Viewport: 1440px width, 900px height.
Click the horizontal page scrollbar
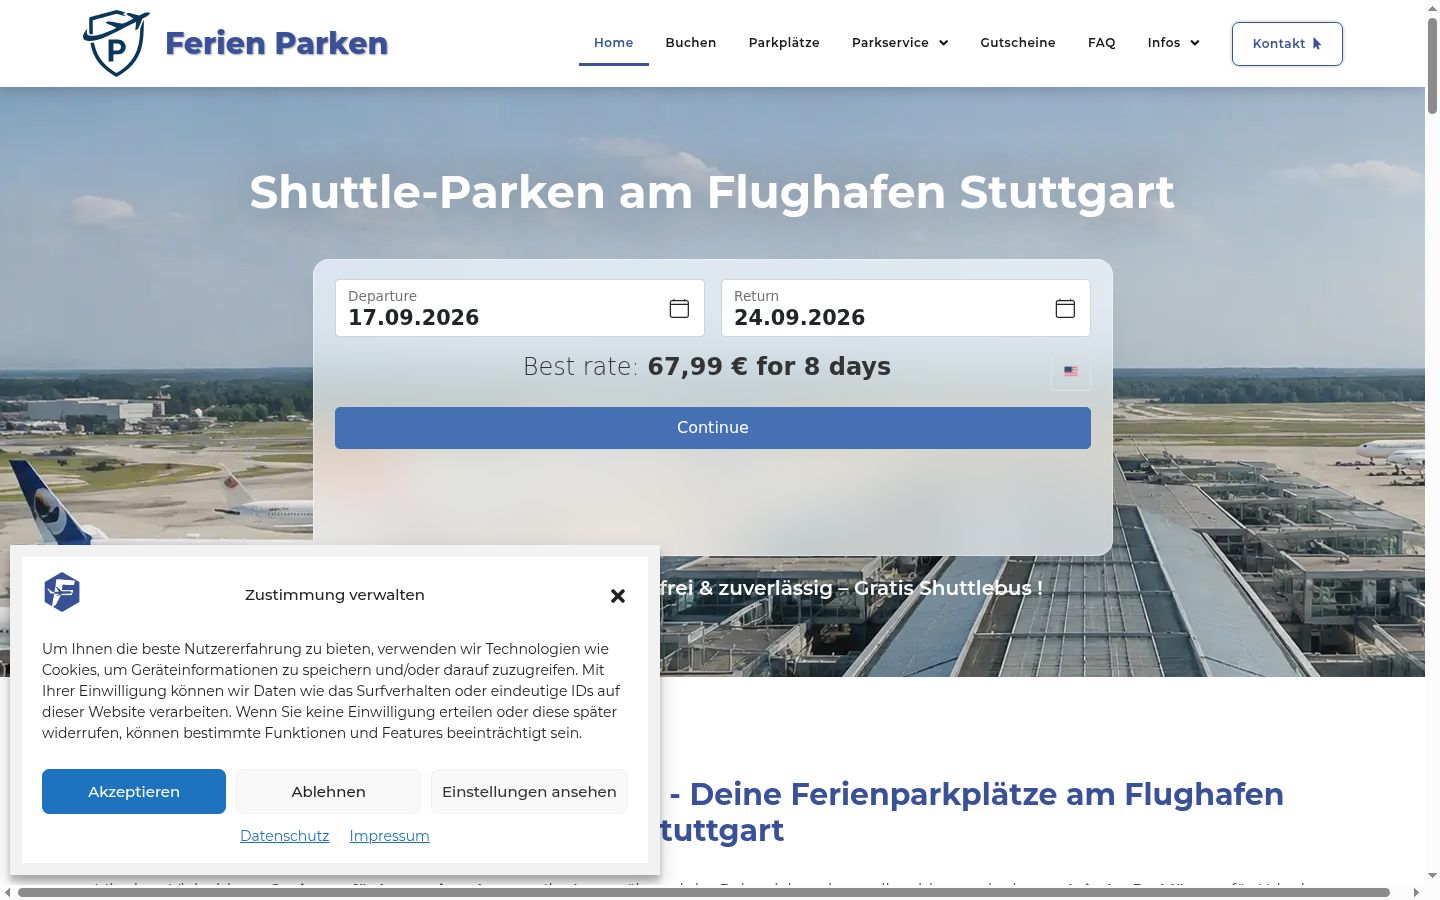click(704, 892)
